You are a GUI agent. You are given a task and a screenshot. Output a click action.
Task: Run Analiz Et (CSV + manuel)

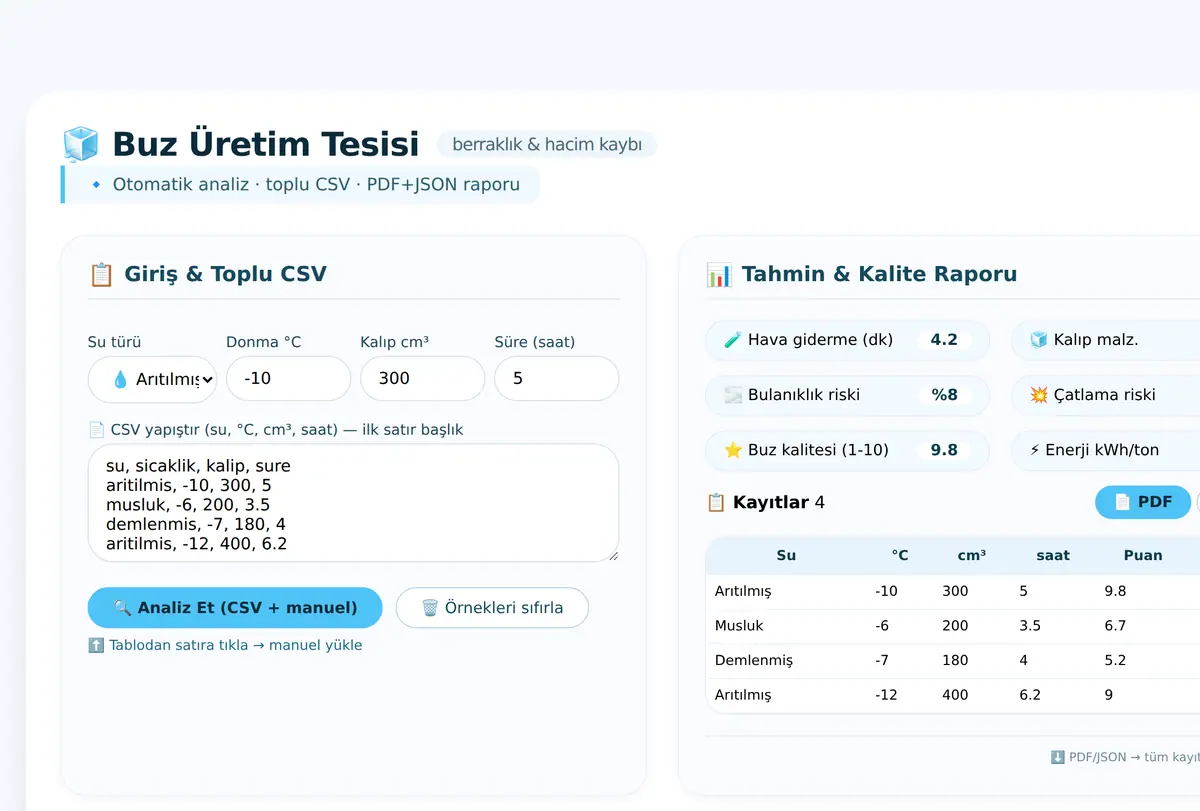(x=235, y=608)
